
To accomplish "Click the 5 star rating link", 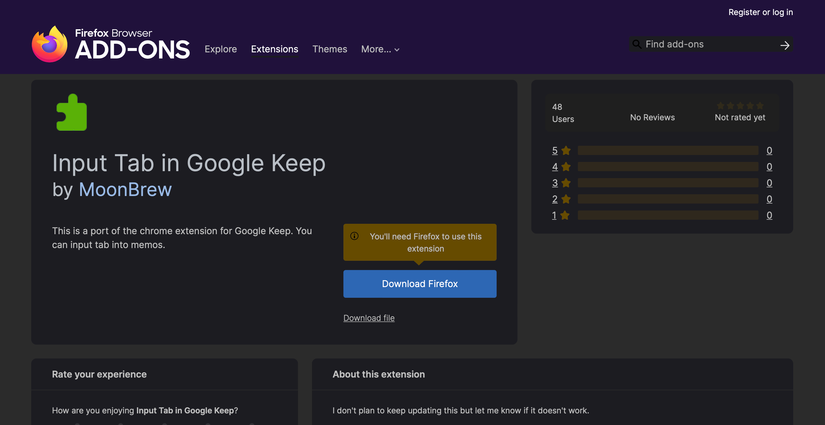I will pyautogui.click(x=561, y=150).
